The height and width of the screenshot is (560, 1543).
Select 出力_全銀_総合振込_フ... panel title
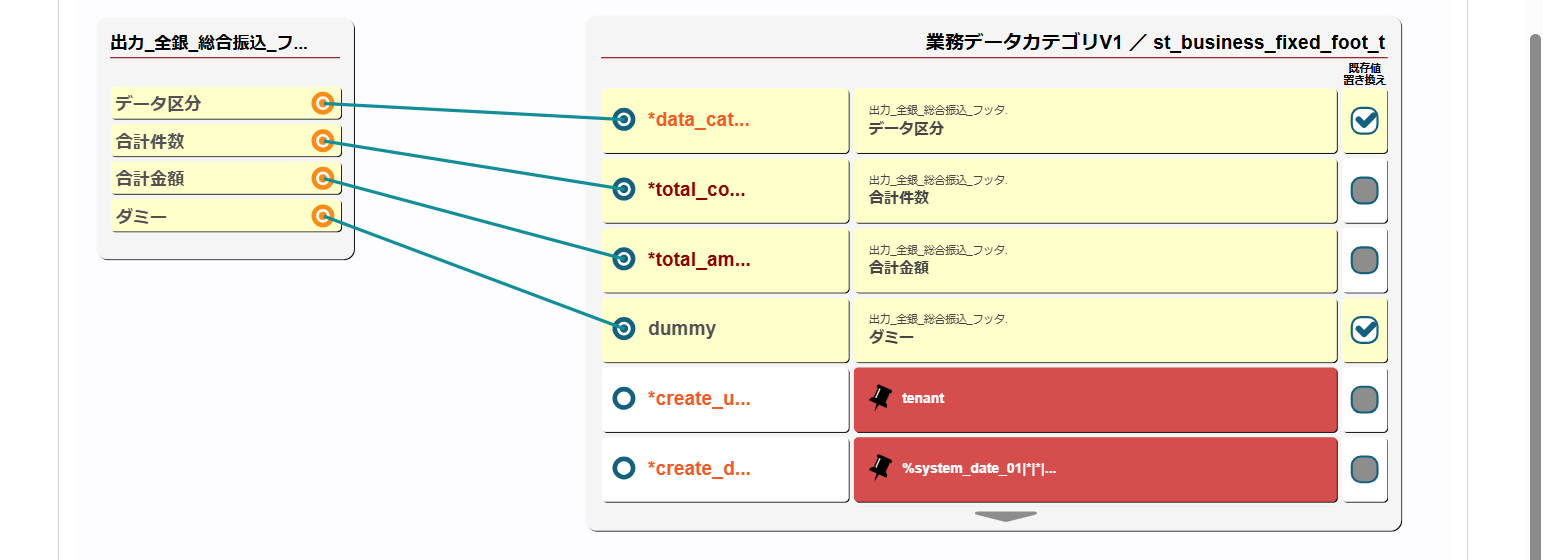[x=209, y=43]
